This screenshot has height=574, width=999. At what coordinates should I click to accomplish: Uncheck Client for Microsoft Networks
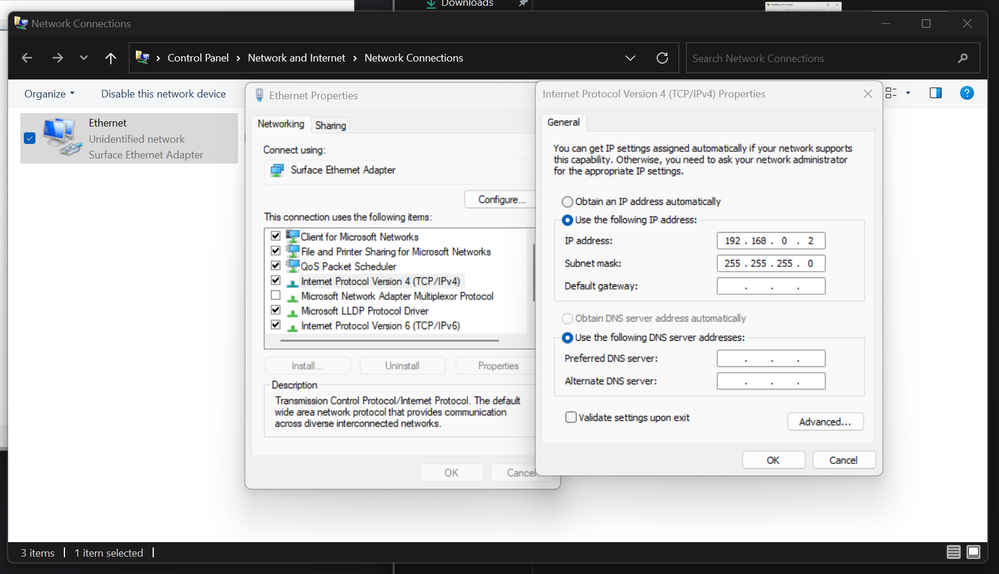[x=276, y=237]
